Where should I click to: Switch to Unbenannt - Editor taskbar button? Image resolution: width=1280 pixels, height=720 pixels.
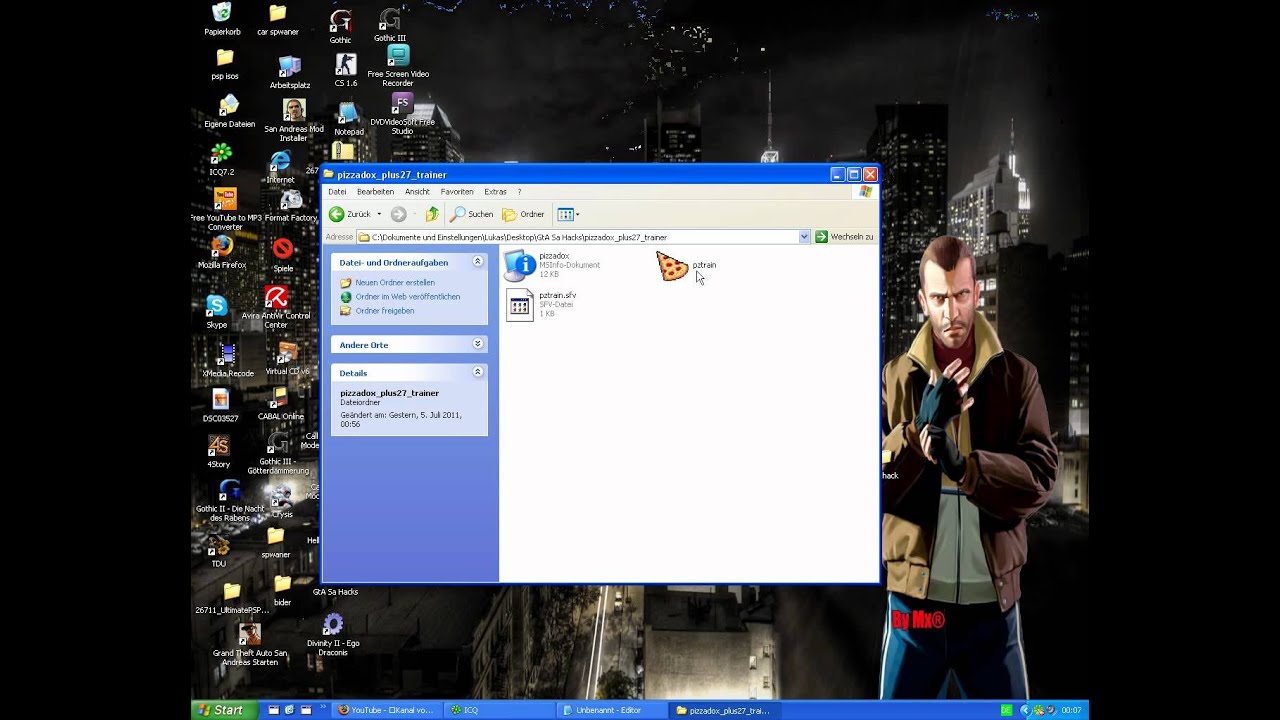coord(610,710)
